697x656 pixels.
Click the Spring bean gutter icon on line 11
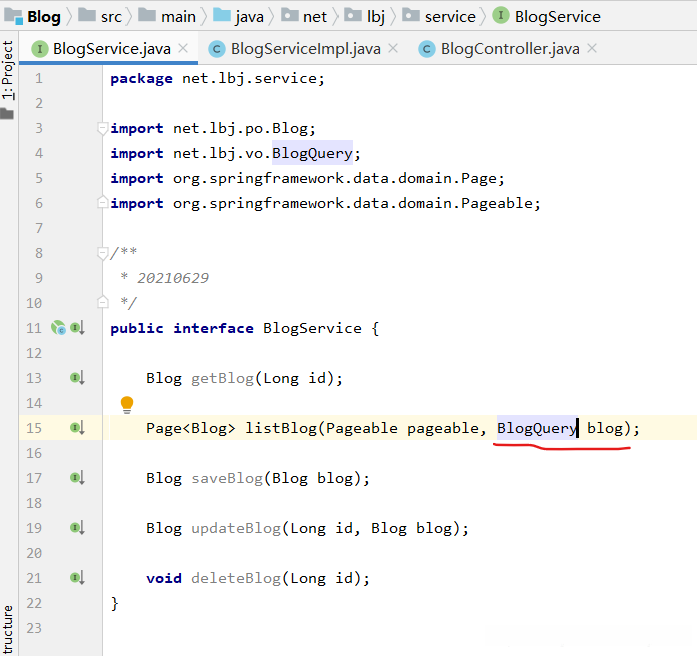click(x=58, y=328)
